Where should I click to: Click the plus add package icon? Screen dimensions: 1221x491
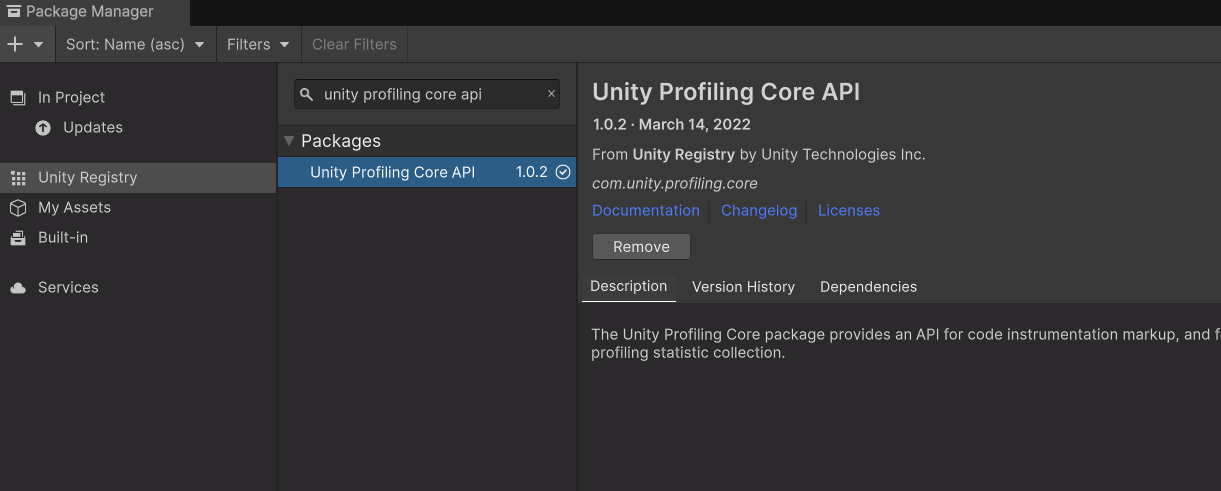15,44
